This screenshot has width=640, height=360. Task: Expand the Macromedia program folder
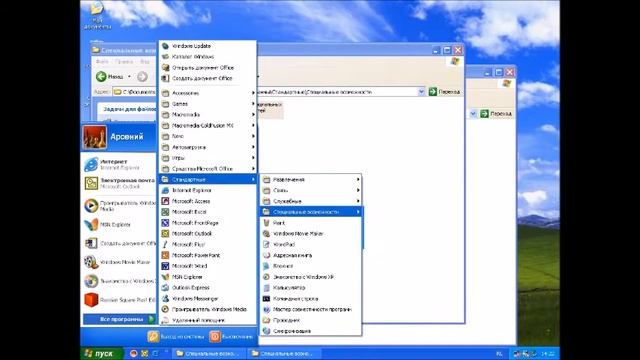coord(207,115)
